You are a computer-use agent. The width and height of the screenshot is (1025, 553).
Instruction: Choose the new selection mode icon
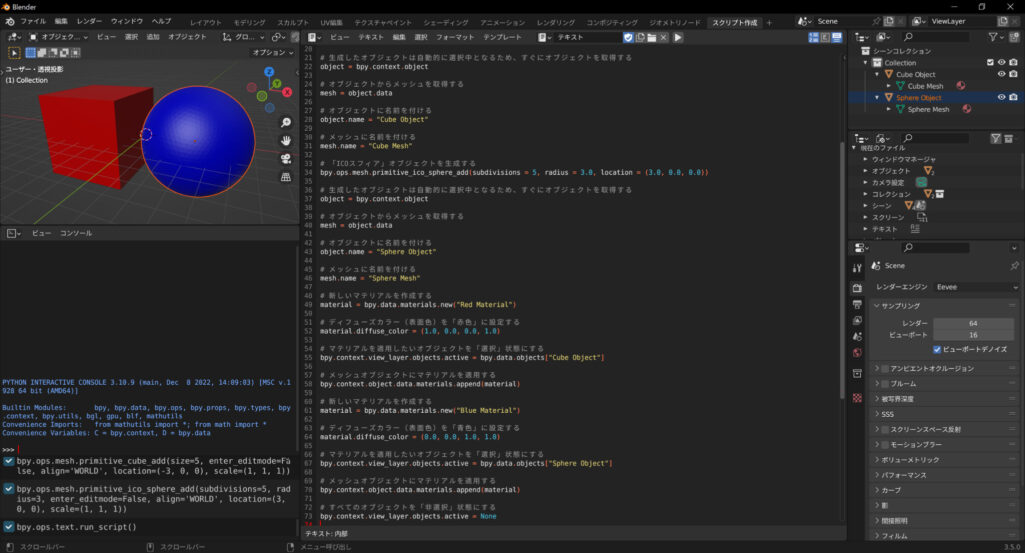coord(31,52)
